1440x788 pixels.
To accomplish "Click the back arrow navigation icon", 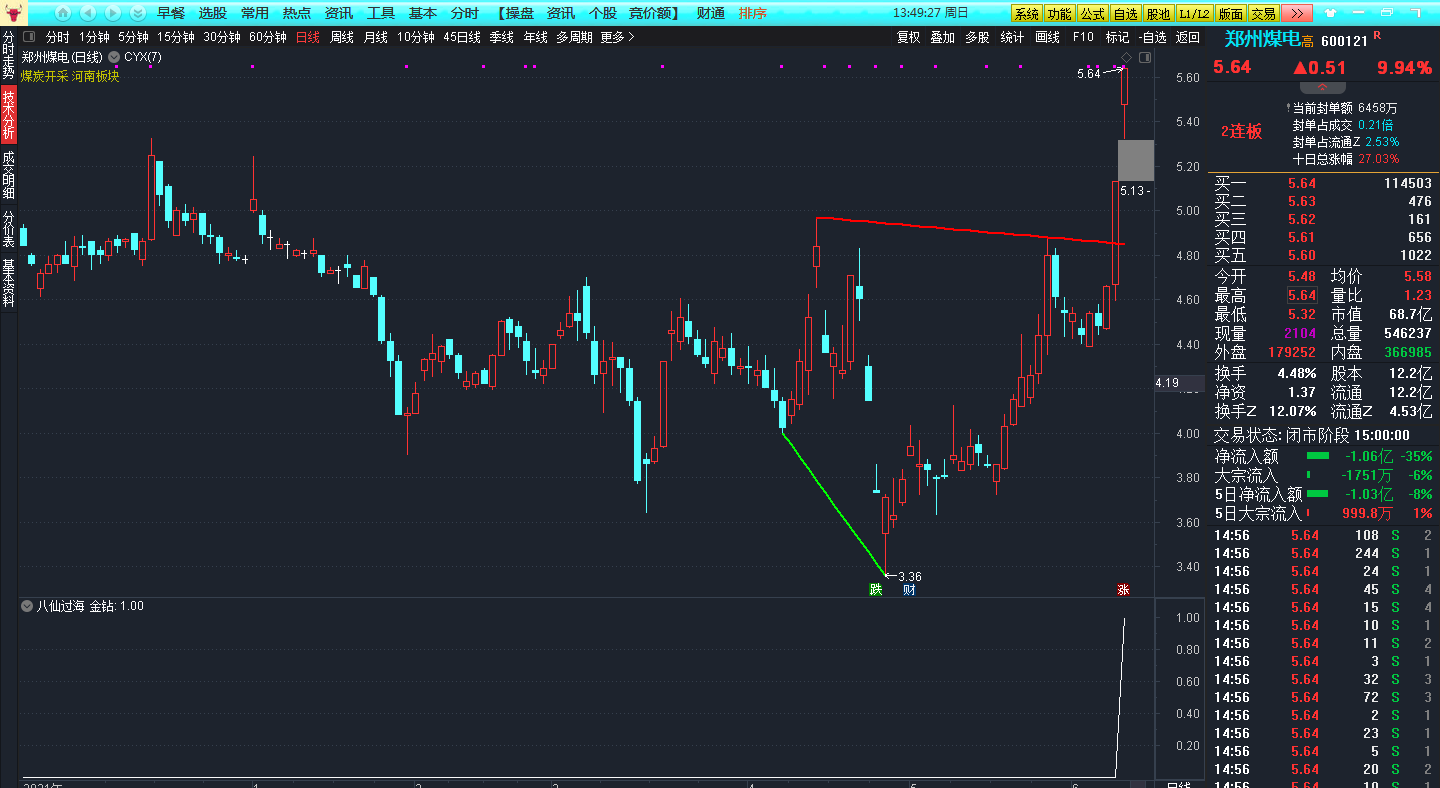I will pos(88,13).
